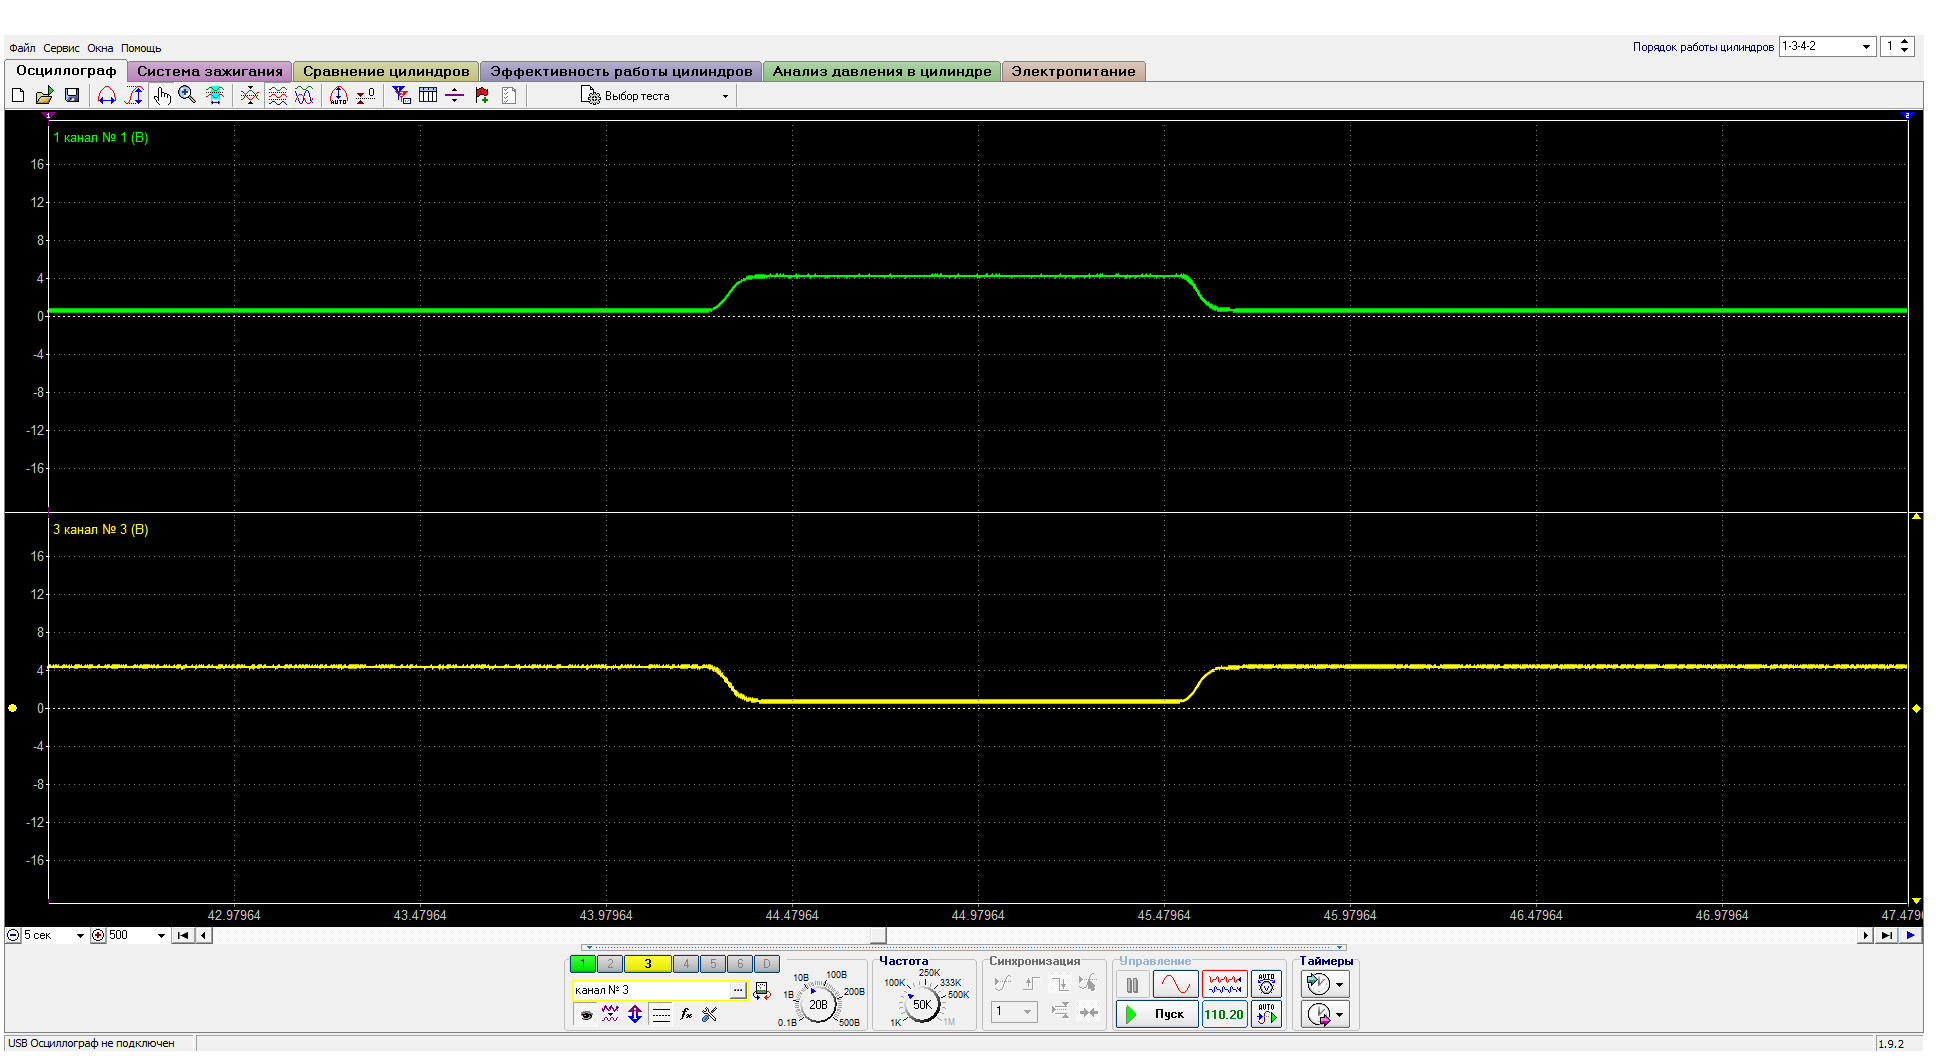Viewport: 1936px width, 1056px height.
Task: Select the Осциллограф tab
Action: click(x=66, y=70)
